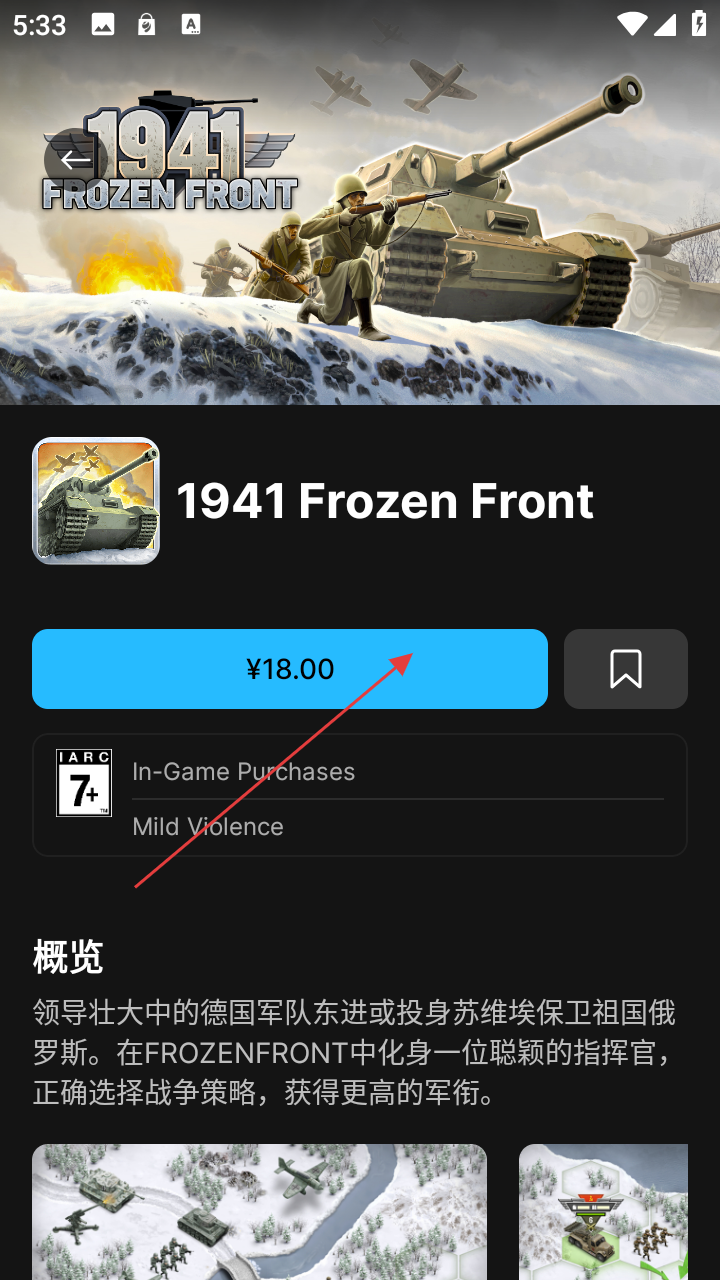Tap the keyboard 'A' notification icon

(191, 25)
